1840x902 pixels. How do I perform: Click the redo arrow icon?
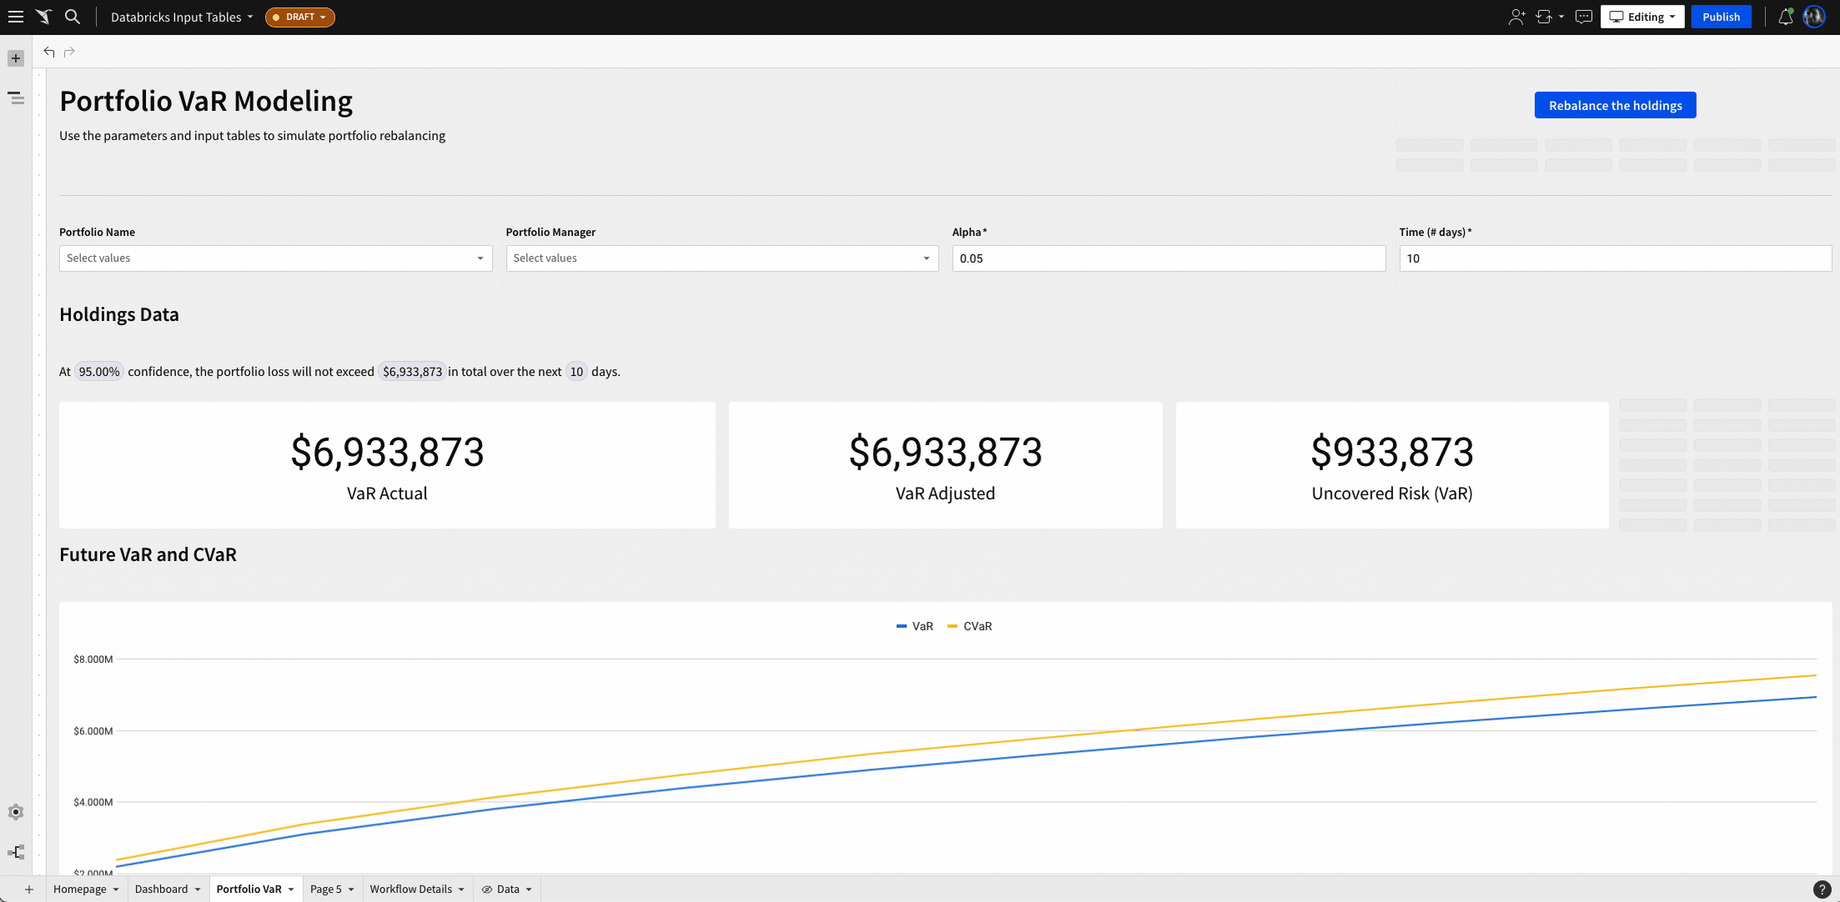tap(69, 52)
